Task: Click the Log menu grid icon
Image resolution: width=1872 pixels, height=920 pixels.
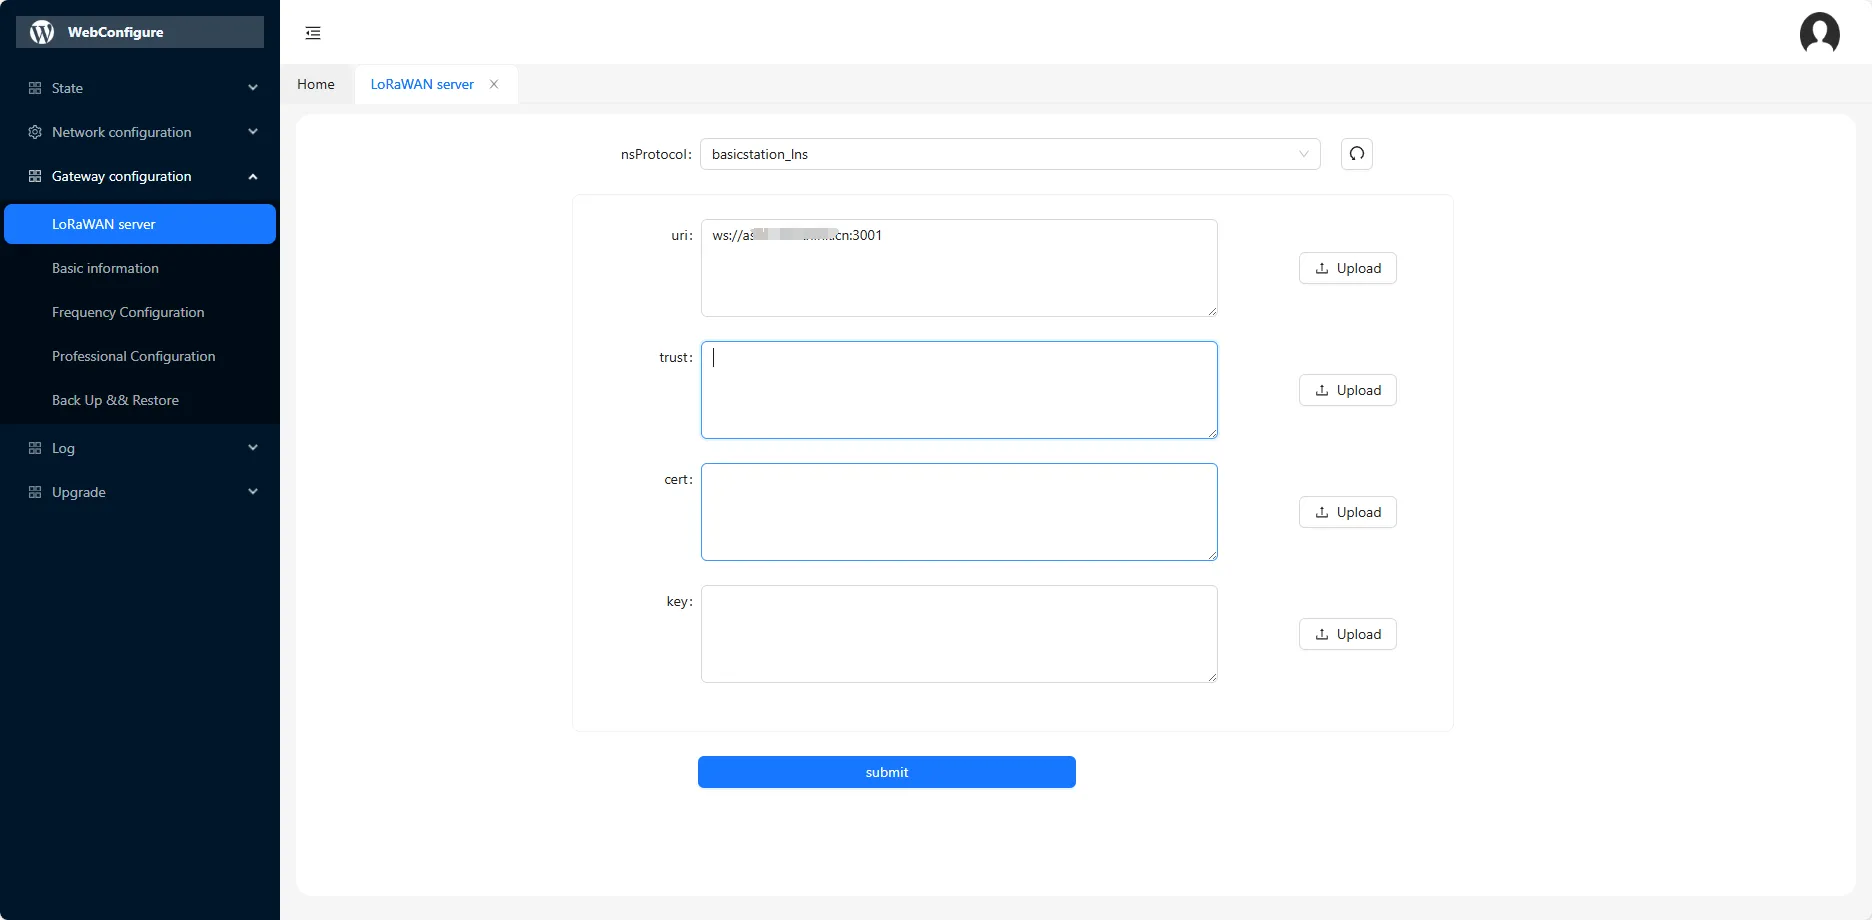Action: click(x=35, y=448)
